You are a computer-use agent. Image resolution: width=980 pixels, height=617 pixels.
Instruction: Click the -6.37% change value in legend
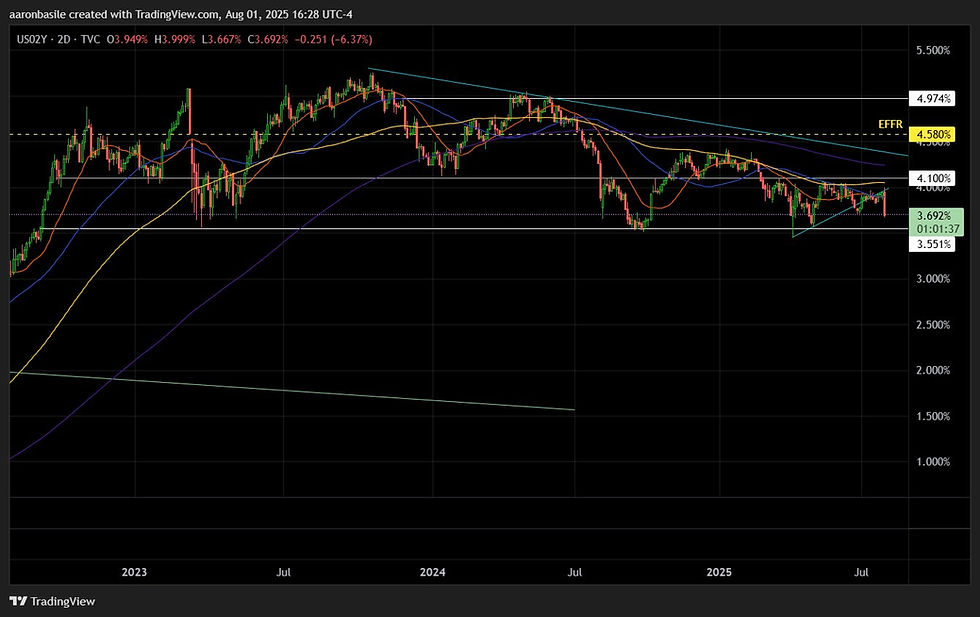coord(348,38)
